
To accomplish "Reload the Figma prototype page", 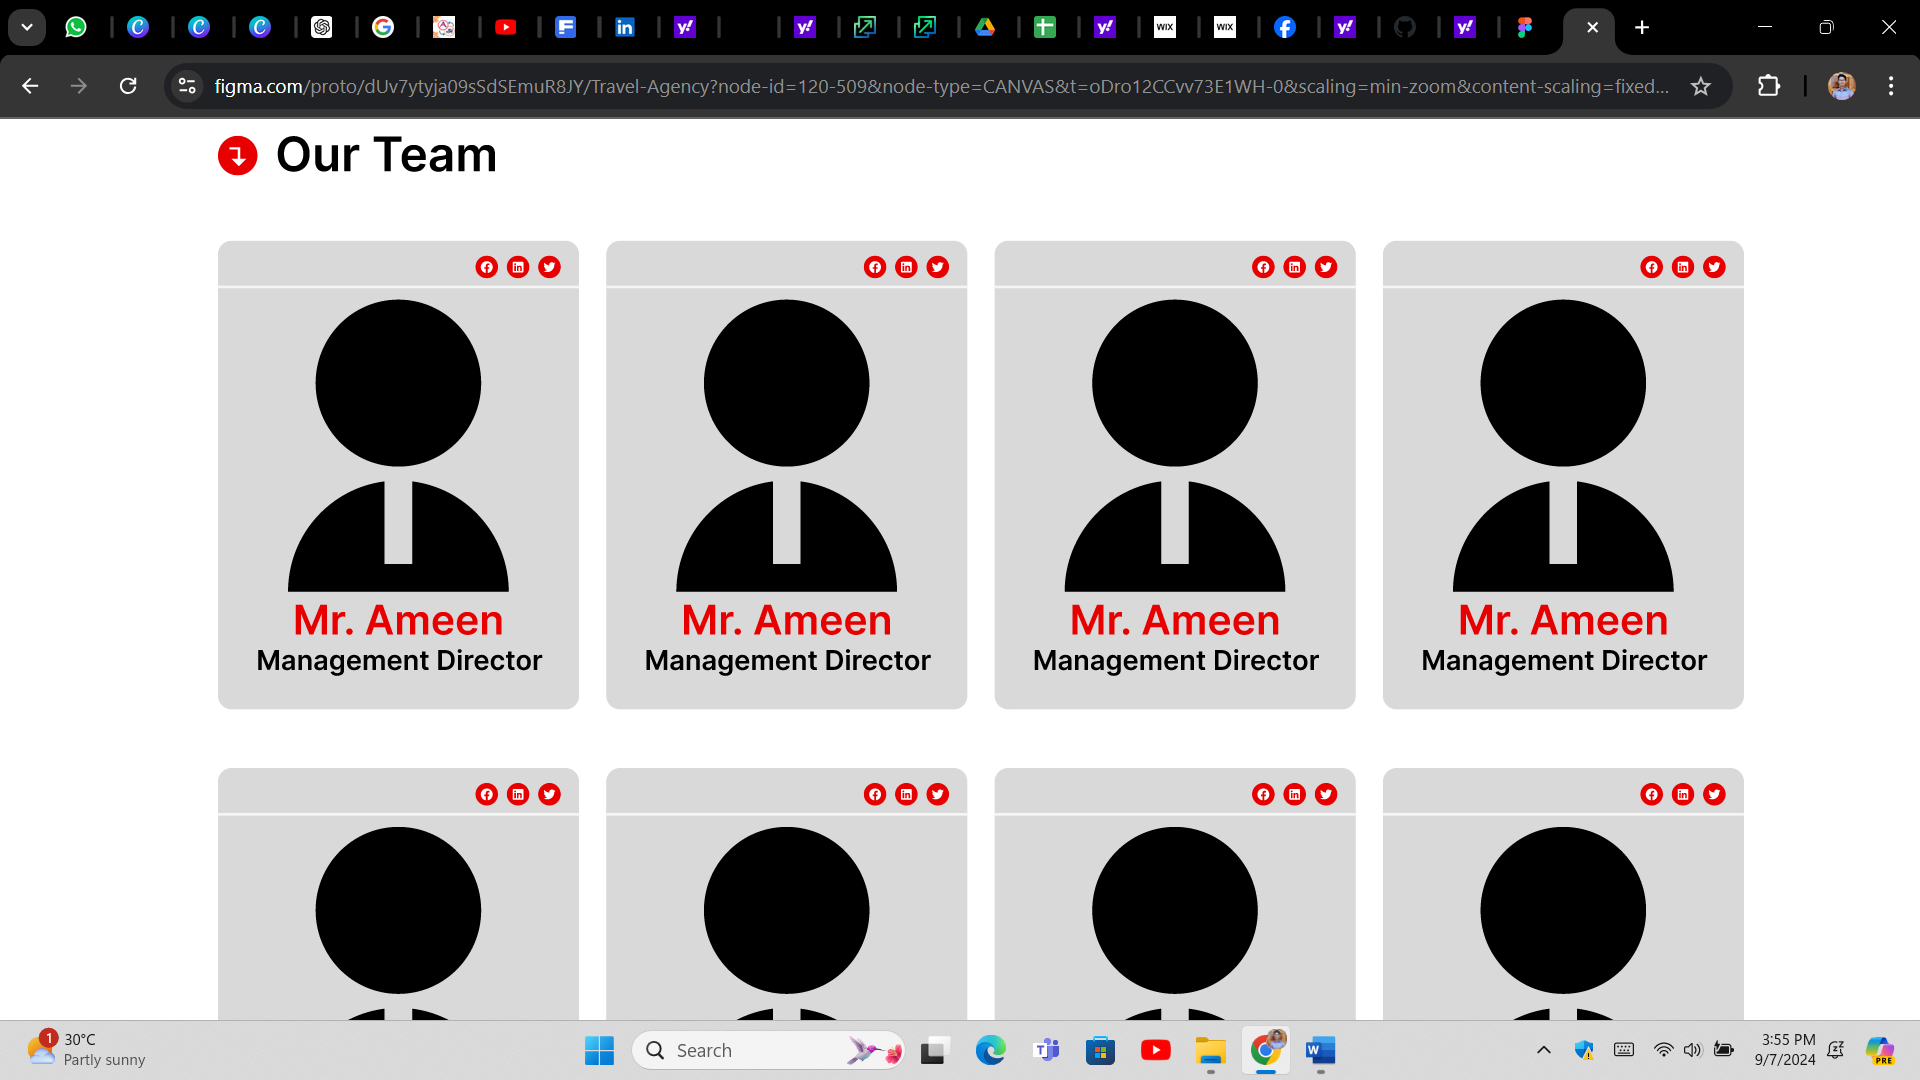I will tap(128, 86).
